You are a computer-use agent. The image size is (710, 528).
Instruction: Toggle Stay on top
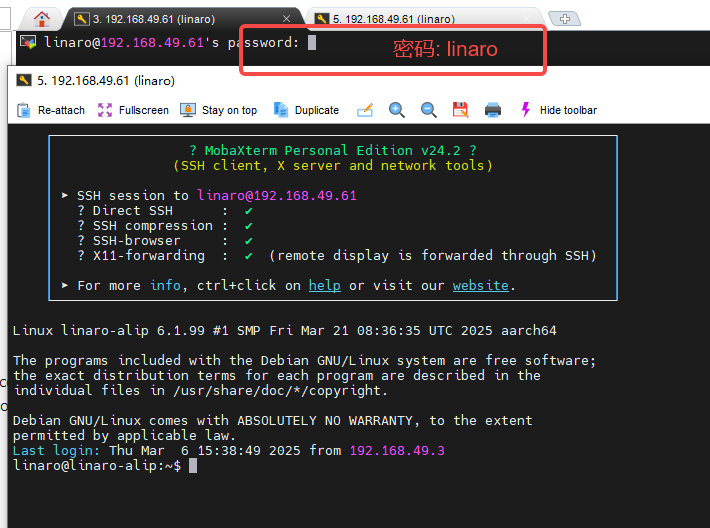(x=218, y=110)
